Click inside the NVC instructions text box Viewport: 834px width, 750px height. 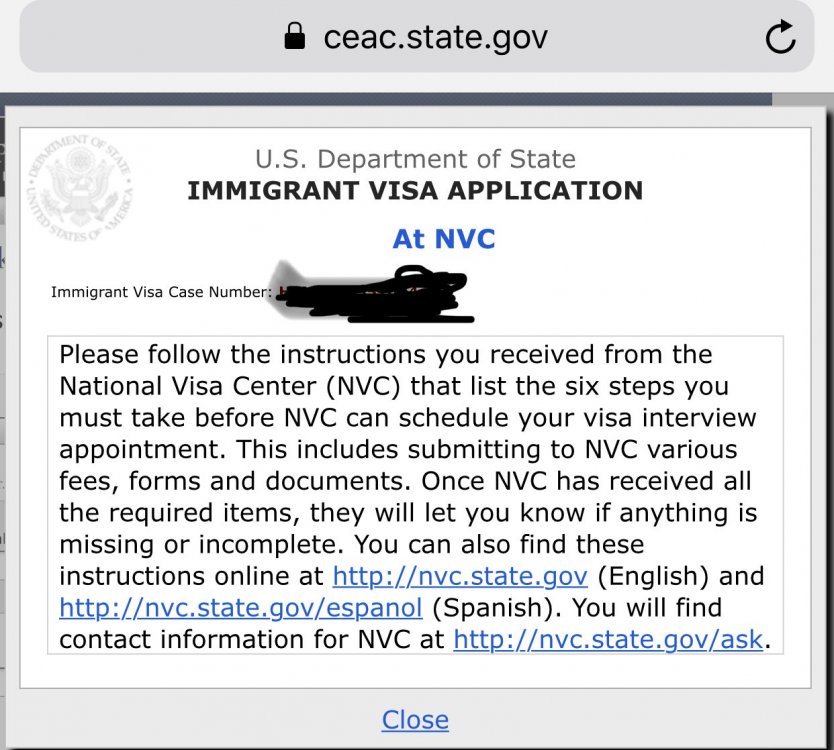point(415,495)
